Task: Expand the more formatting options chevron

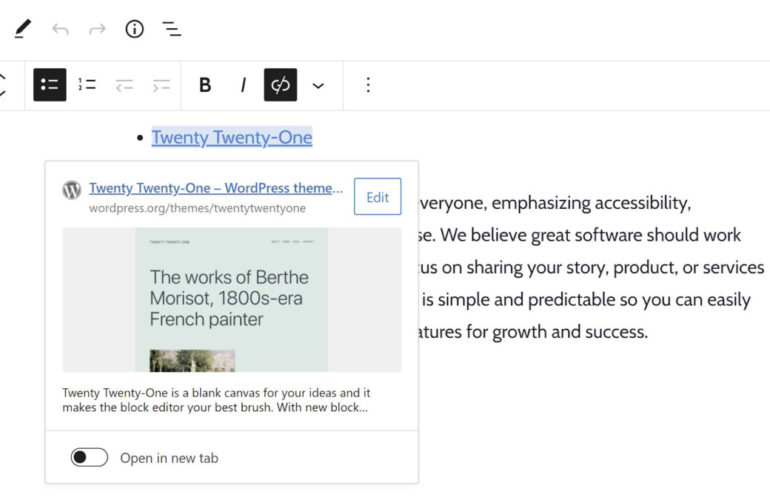Action: (x=318, y=85)
